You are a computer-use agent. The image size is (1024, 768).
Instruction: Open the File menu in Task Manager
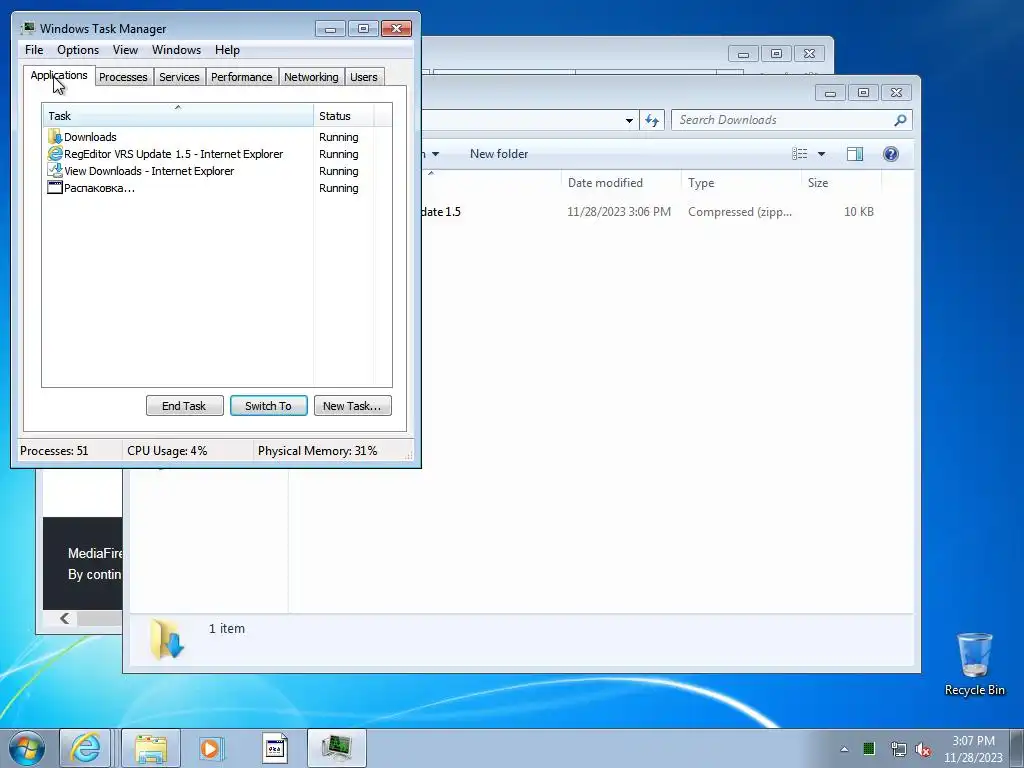34,50
